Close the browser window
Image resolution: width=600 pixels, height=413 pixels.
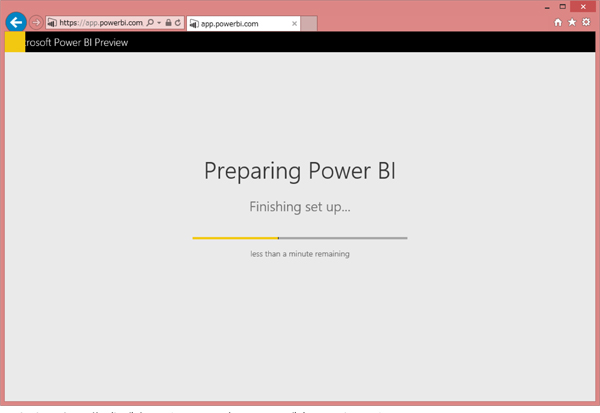(583, 7)
